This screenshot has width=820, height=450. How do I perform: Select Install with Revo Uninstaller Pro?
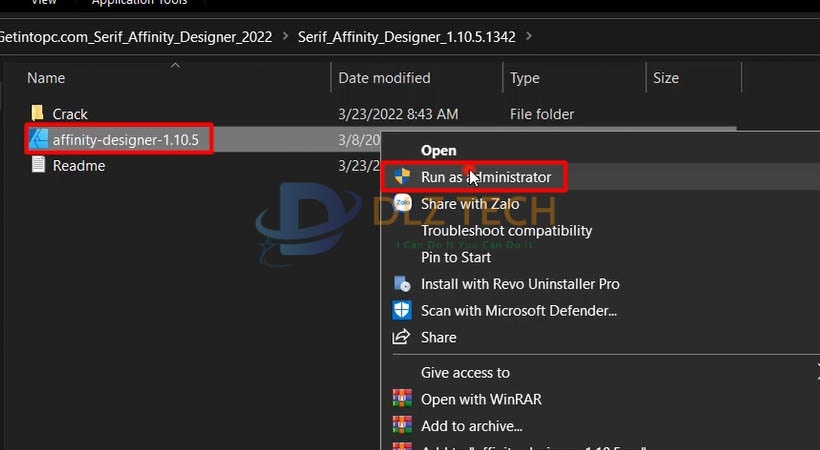[x=520, y=284]
